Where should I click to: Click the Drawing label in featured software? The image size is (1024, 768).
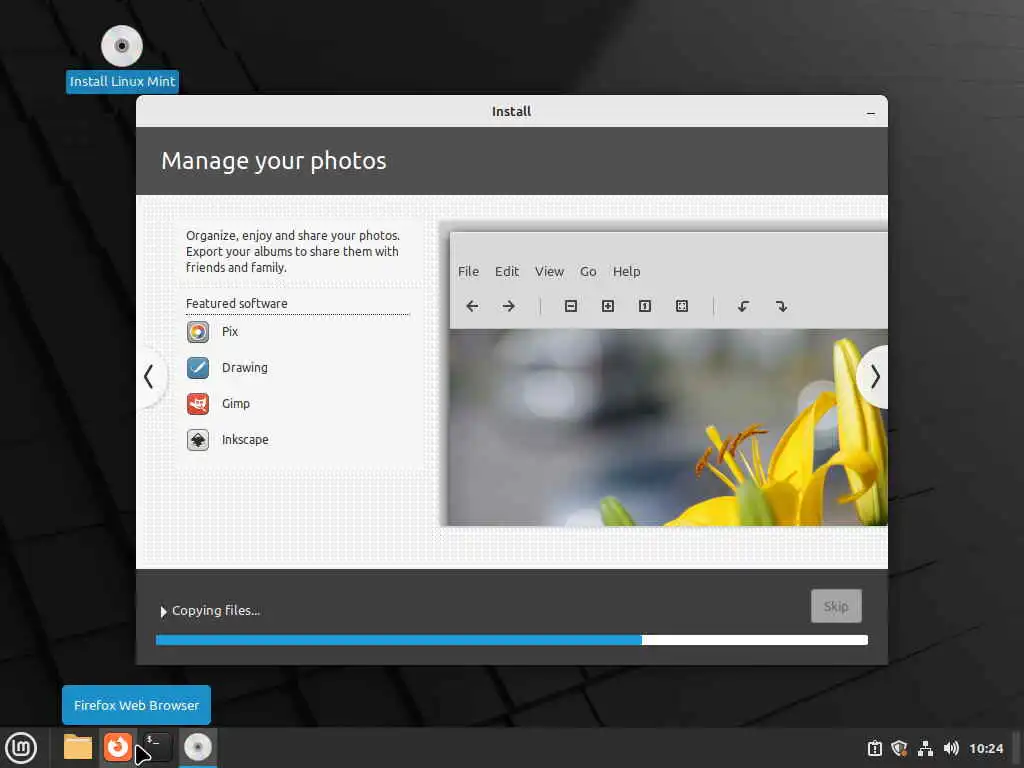tap(245, 368)
